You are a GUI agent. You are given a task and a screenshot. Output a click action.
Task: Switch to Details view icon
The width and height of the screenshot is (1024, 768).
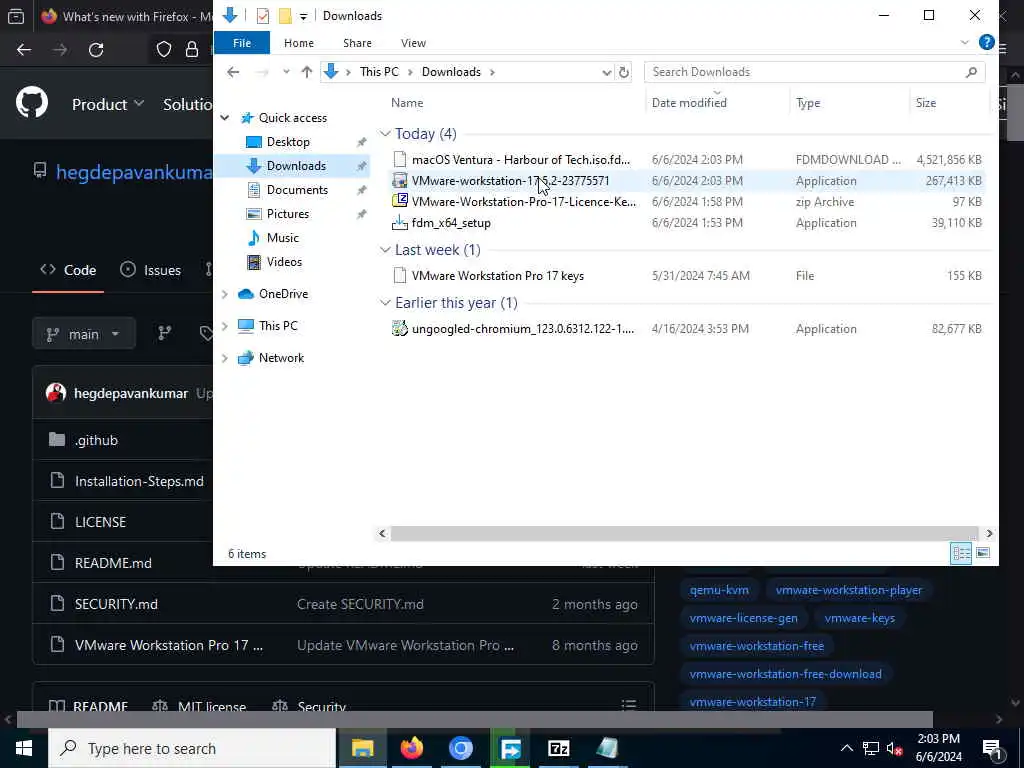(x=961, y=553)
